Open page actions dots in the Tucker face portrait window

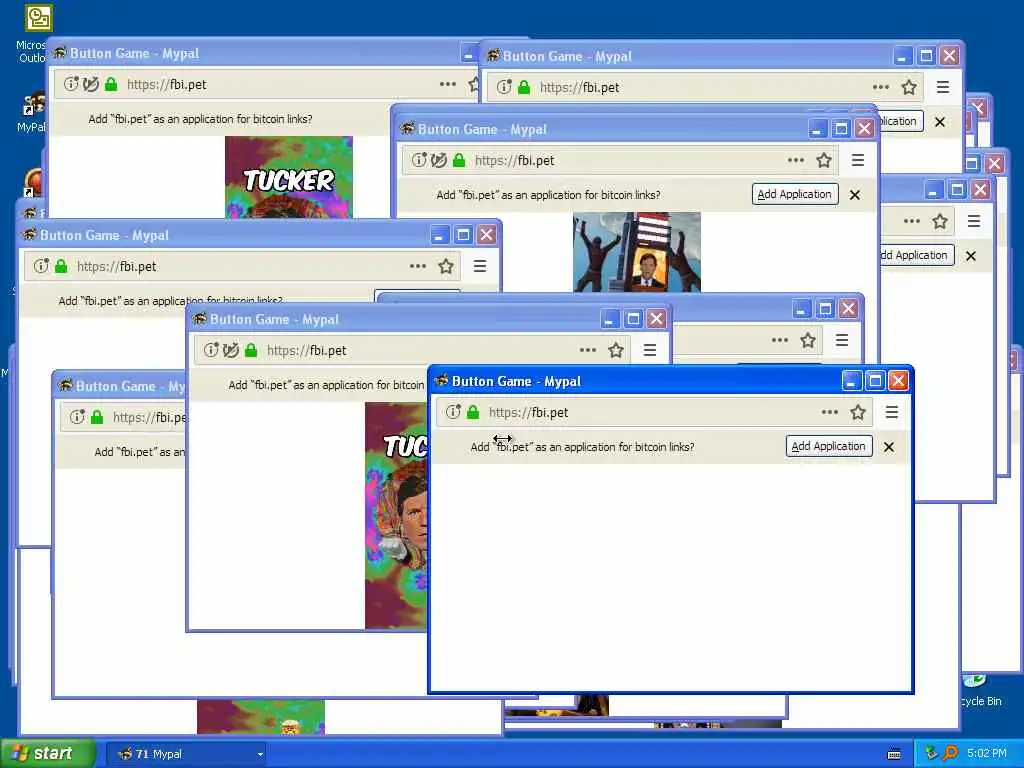(x=588, y=350)
